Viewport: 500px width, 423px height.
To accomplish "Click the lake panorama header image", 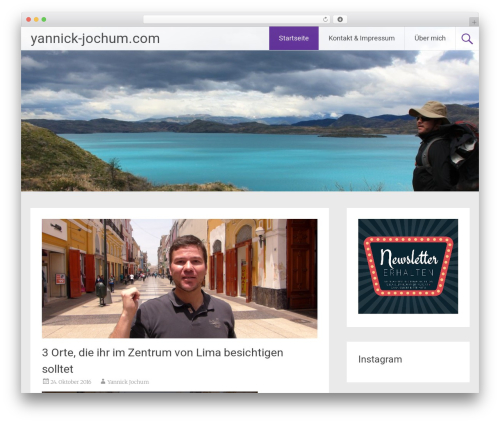I will [250, 121].
